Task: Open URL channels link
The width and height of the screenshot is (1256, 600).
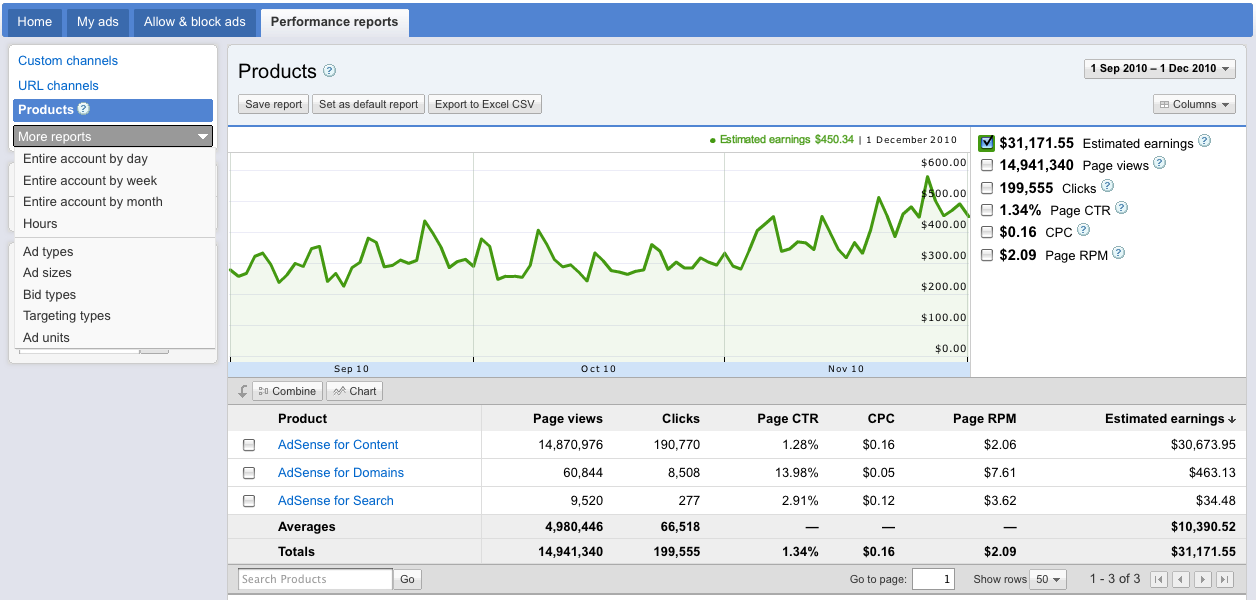Action: 58,86
